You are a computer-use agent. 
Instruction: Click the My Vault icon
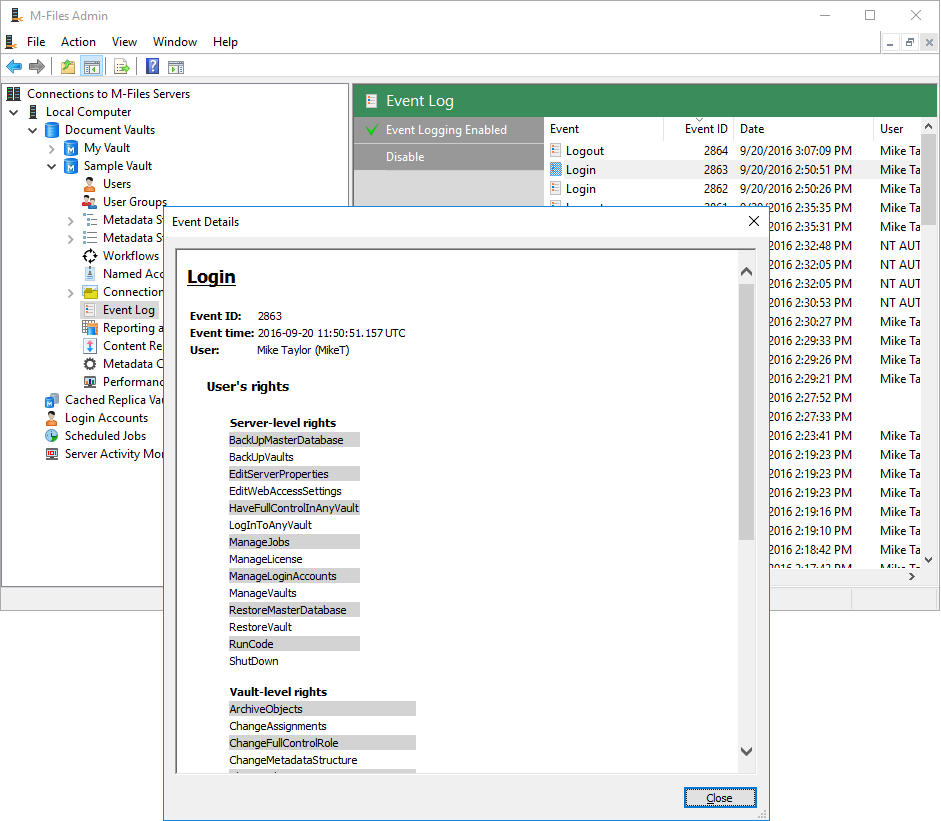coord(71,148)
